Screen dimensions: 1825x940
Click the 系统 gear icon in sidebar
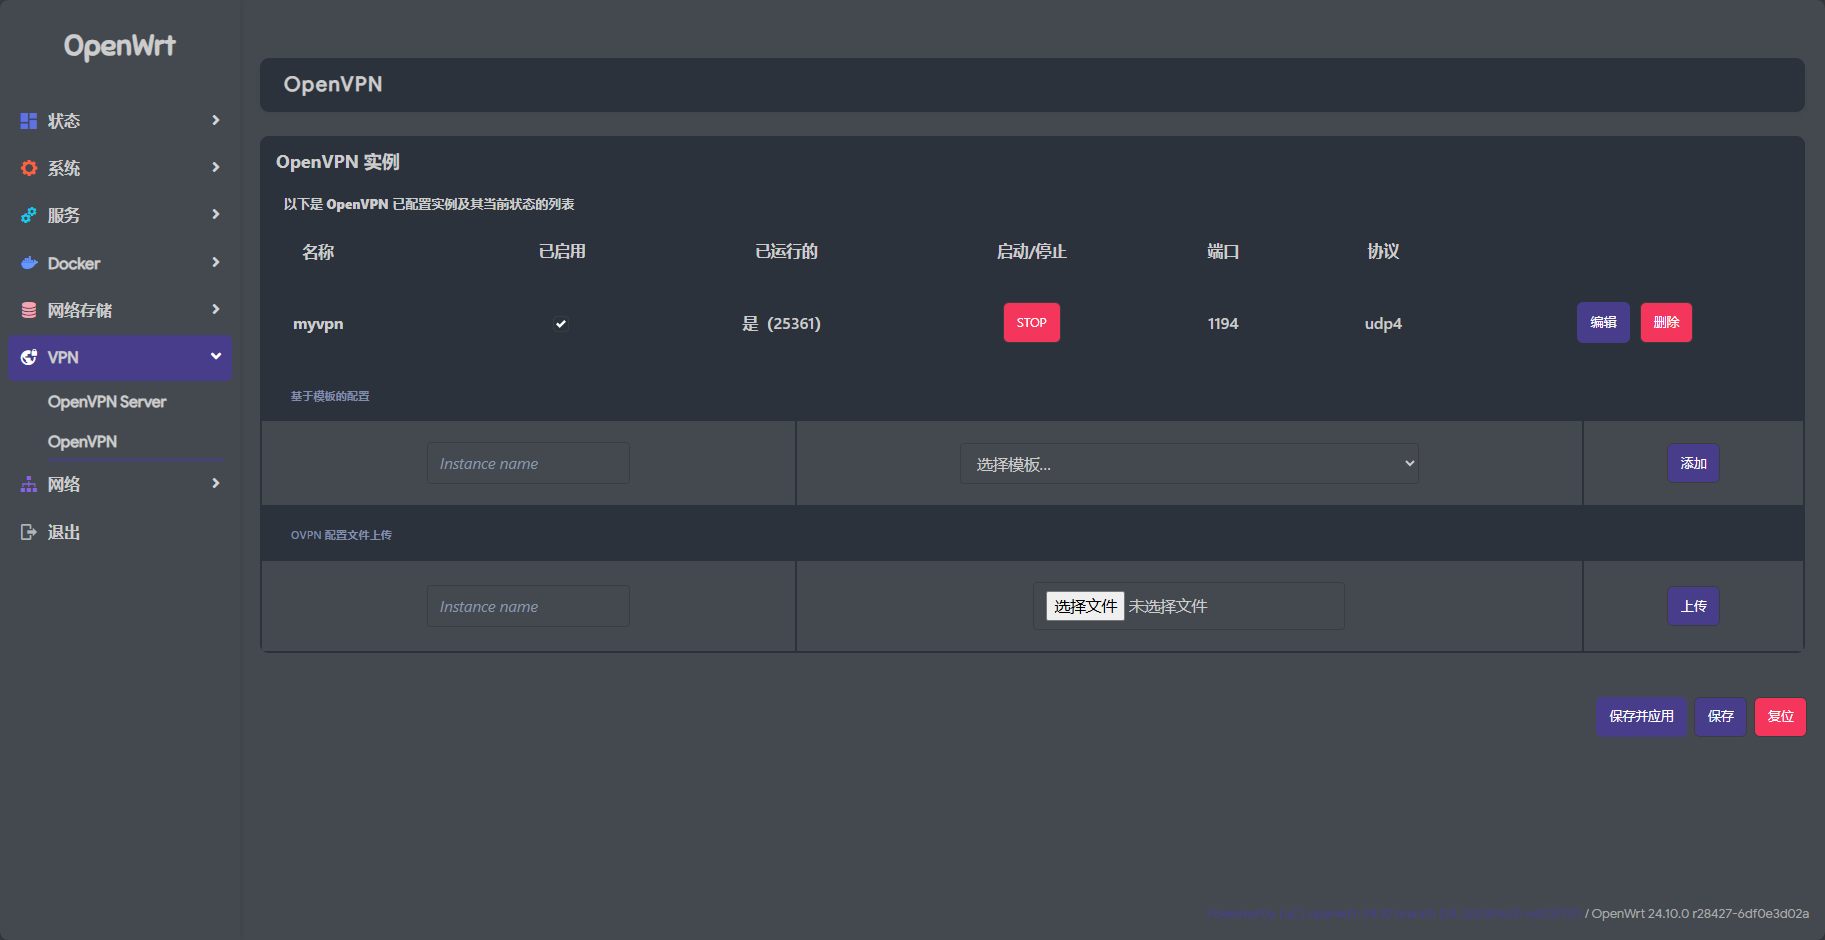pyautogui.click(x=28, y=167)
